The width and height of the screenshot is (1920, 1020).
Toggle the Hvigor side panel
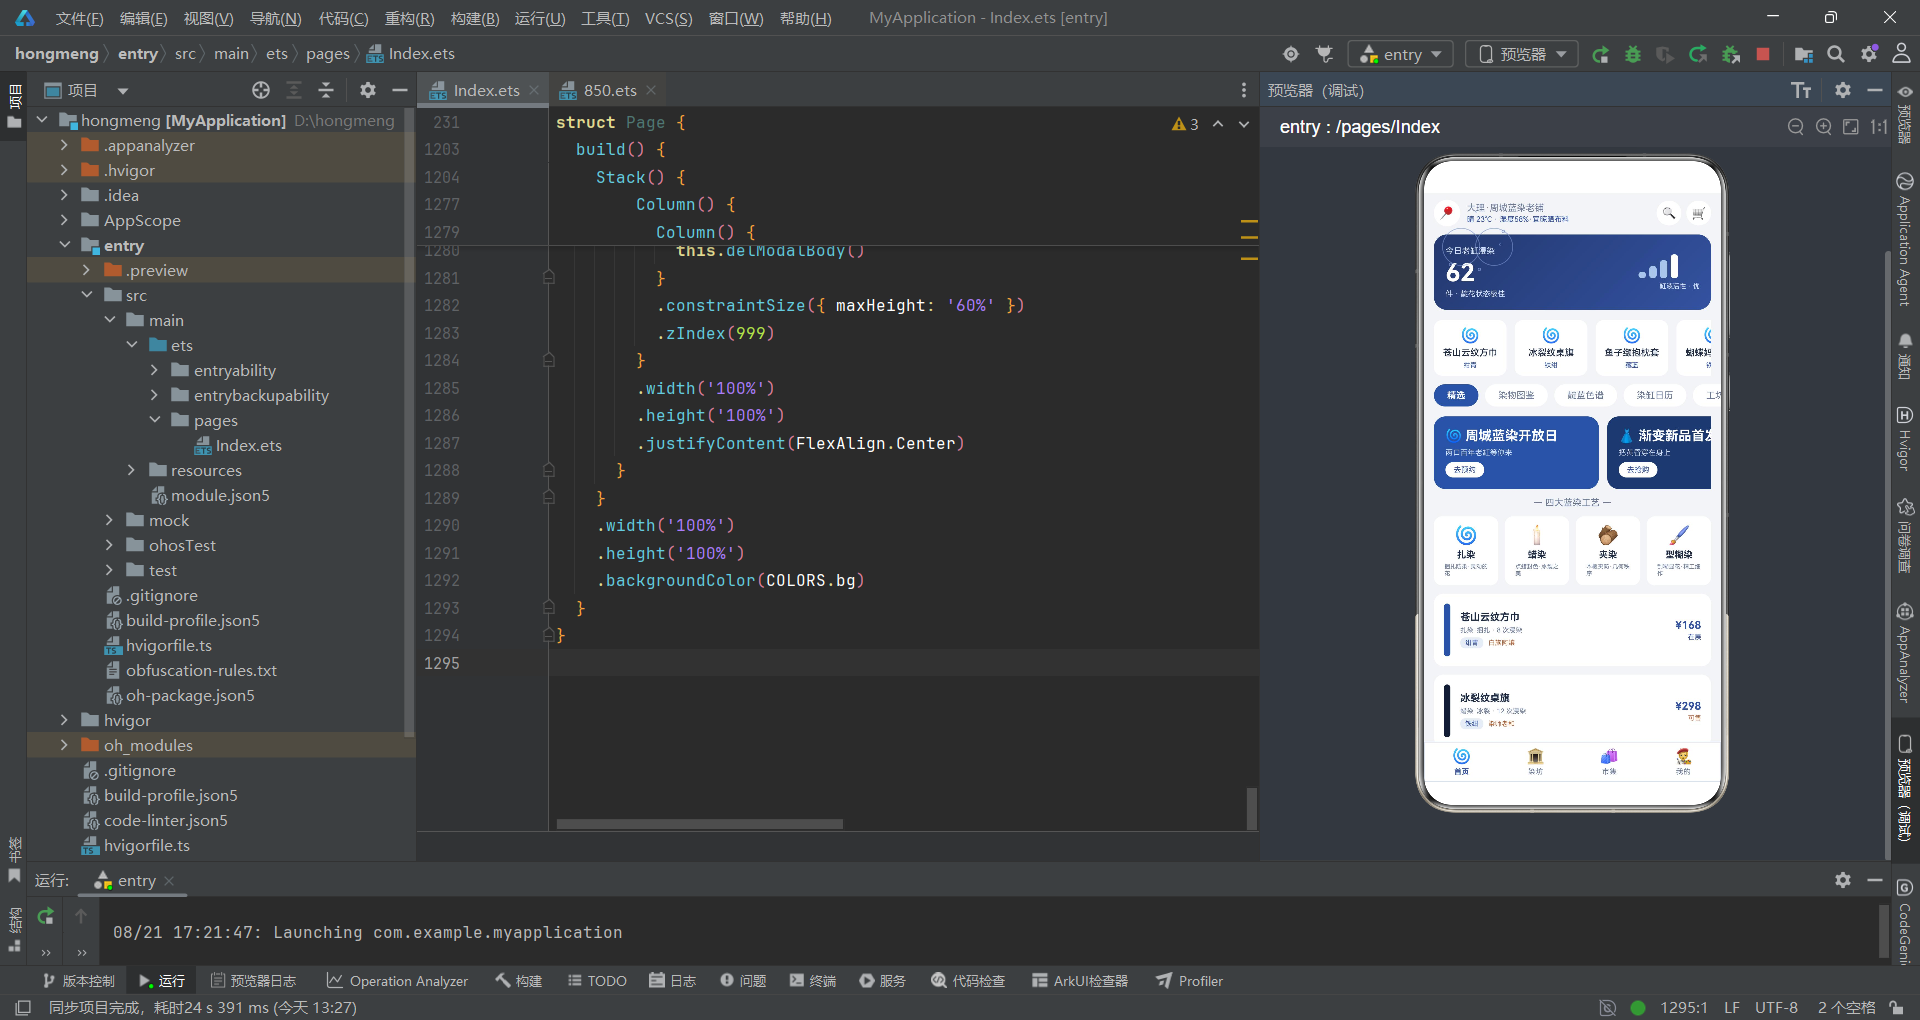(x=1904, y=438)
